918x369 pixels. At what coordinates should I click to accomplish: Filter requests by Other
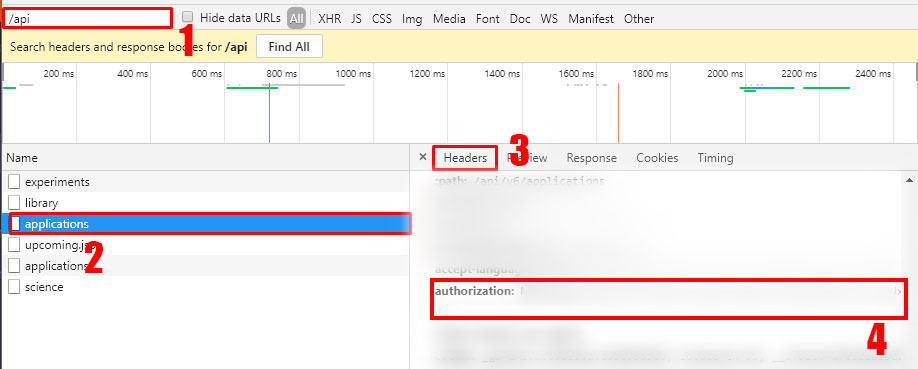pos(639,19)
